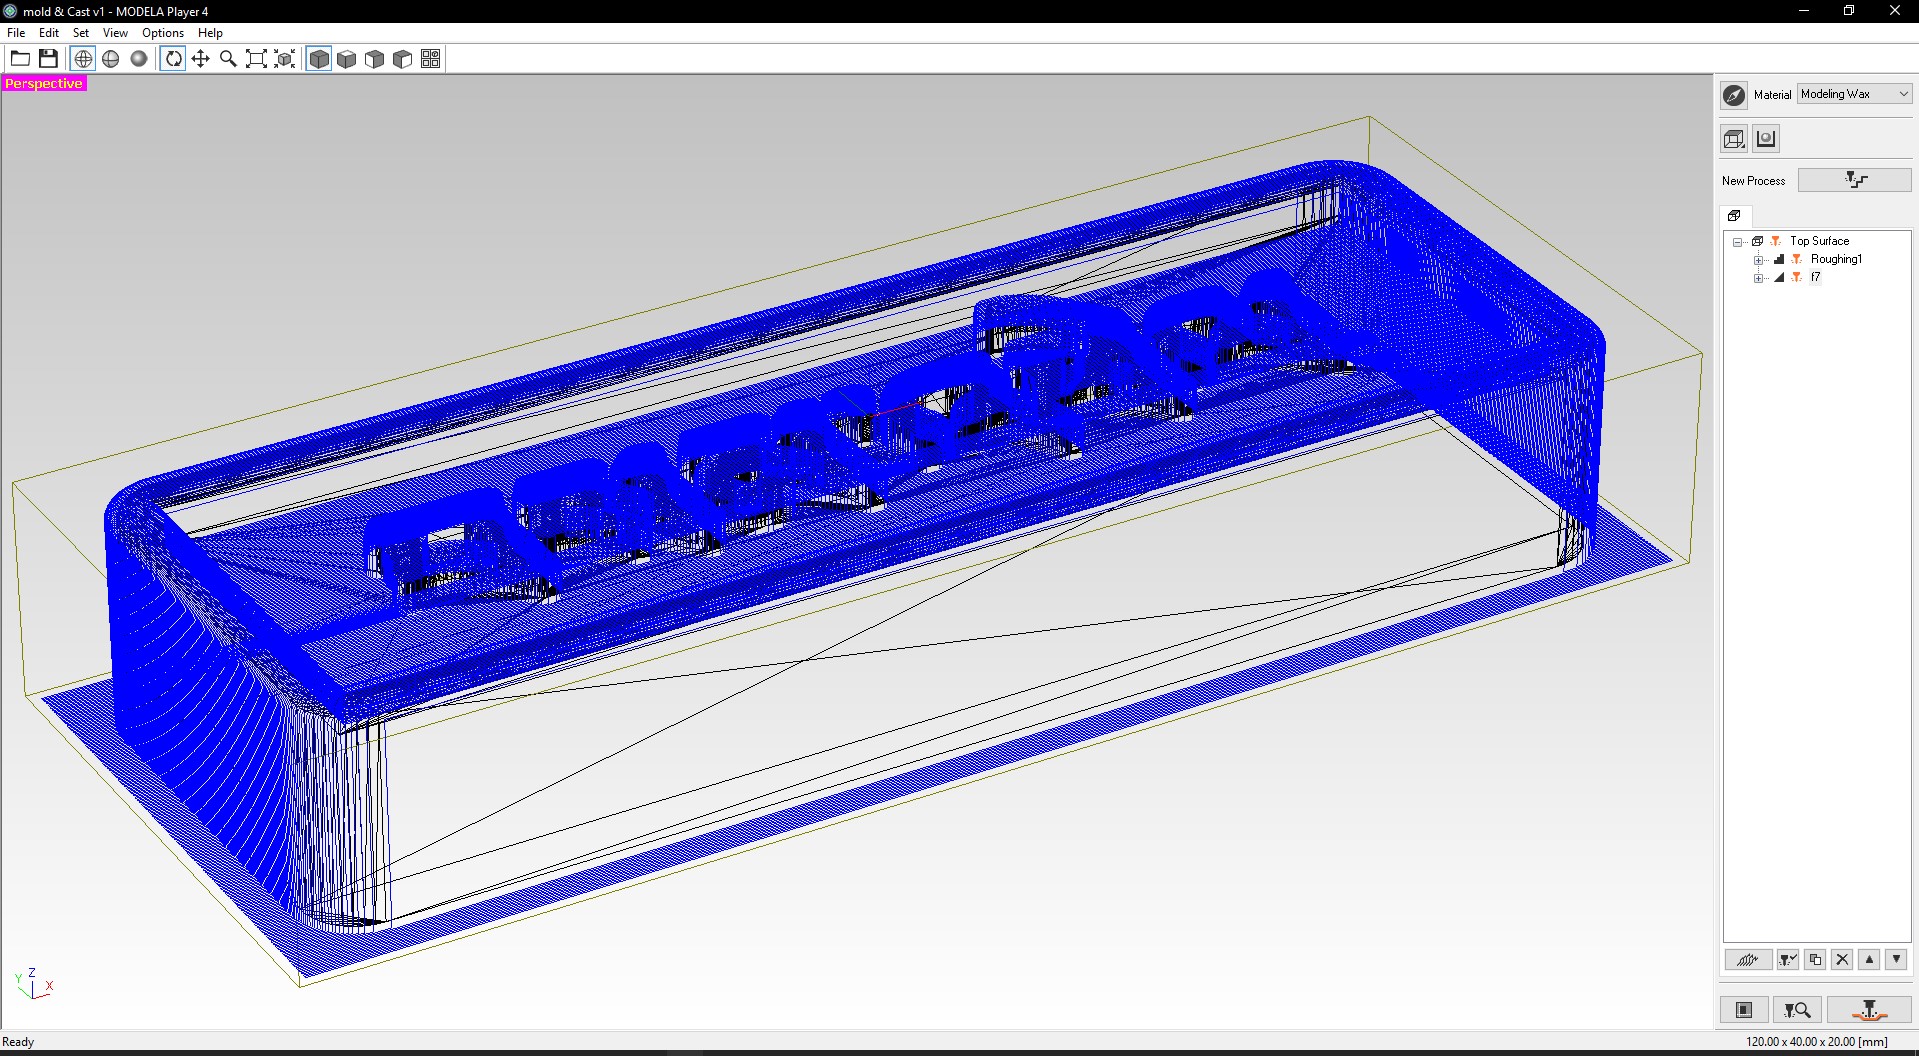1919x1056 pixels.
Task: Delete the selected process with X button
Action: 1842,959
